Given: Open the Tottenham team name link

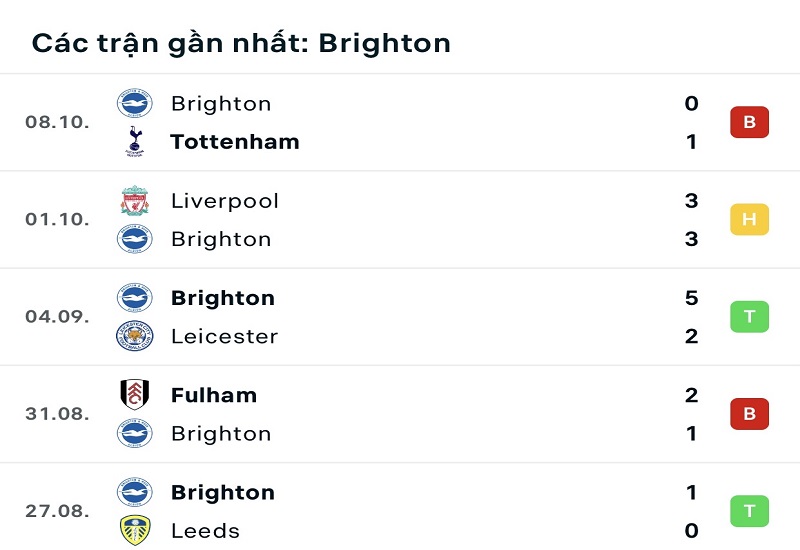Looking at the screenshot, I should (235, 142).
